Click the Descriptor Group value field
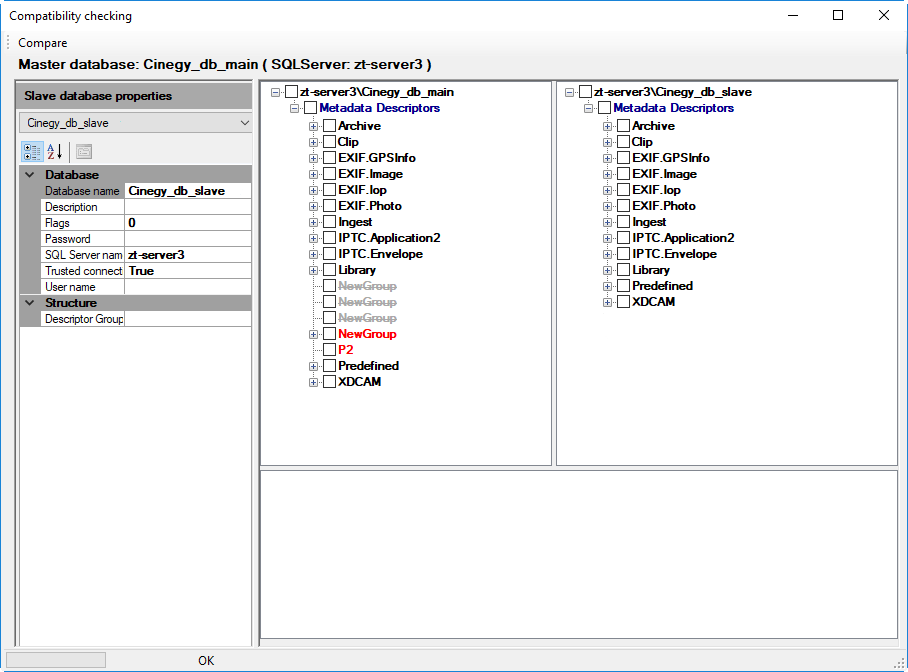908x672 pixels. tap(188, 319)
